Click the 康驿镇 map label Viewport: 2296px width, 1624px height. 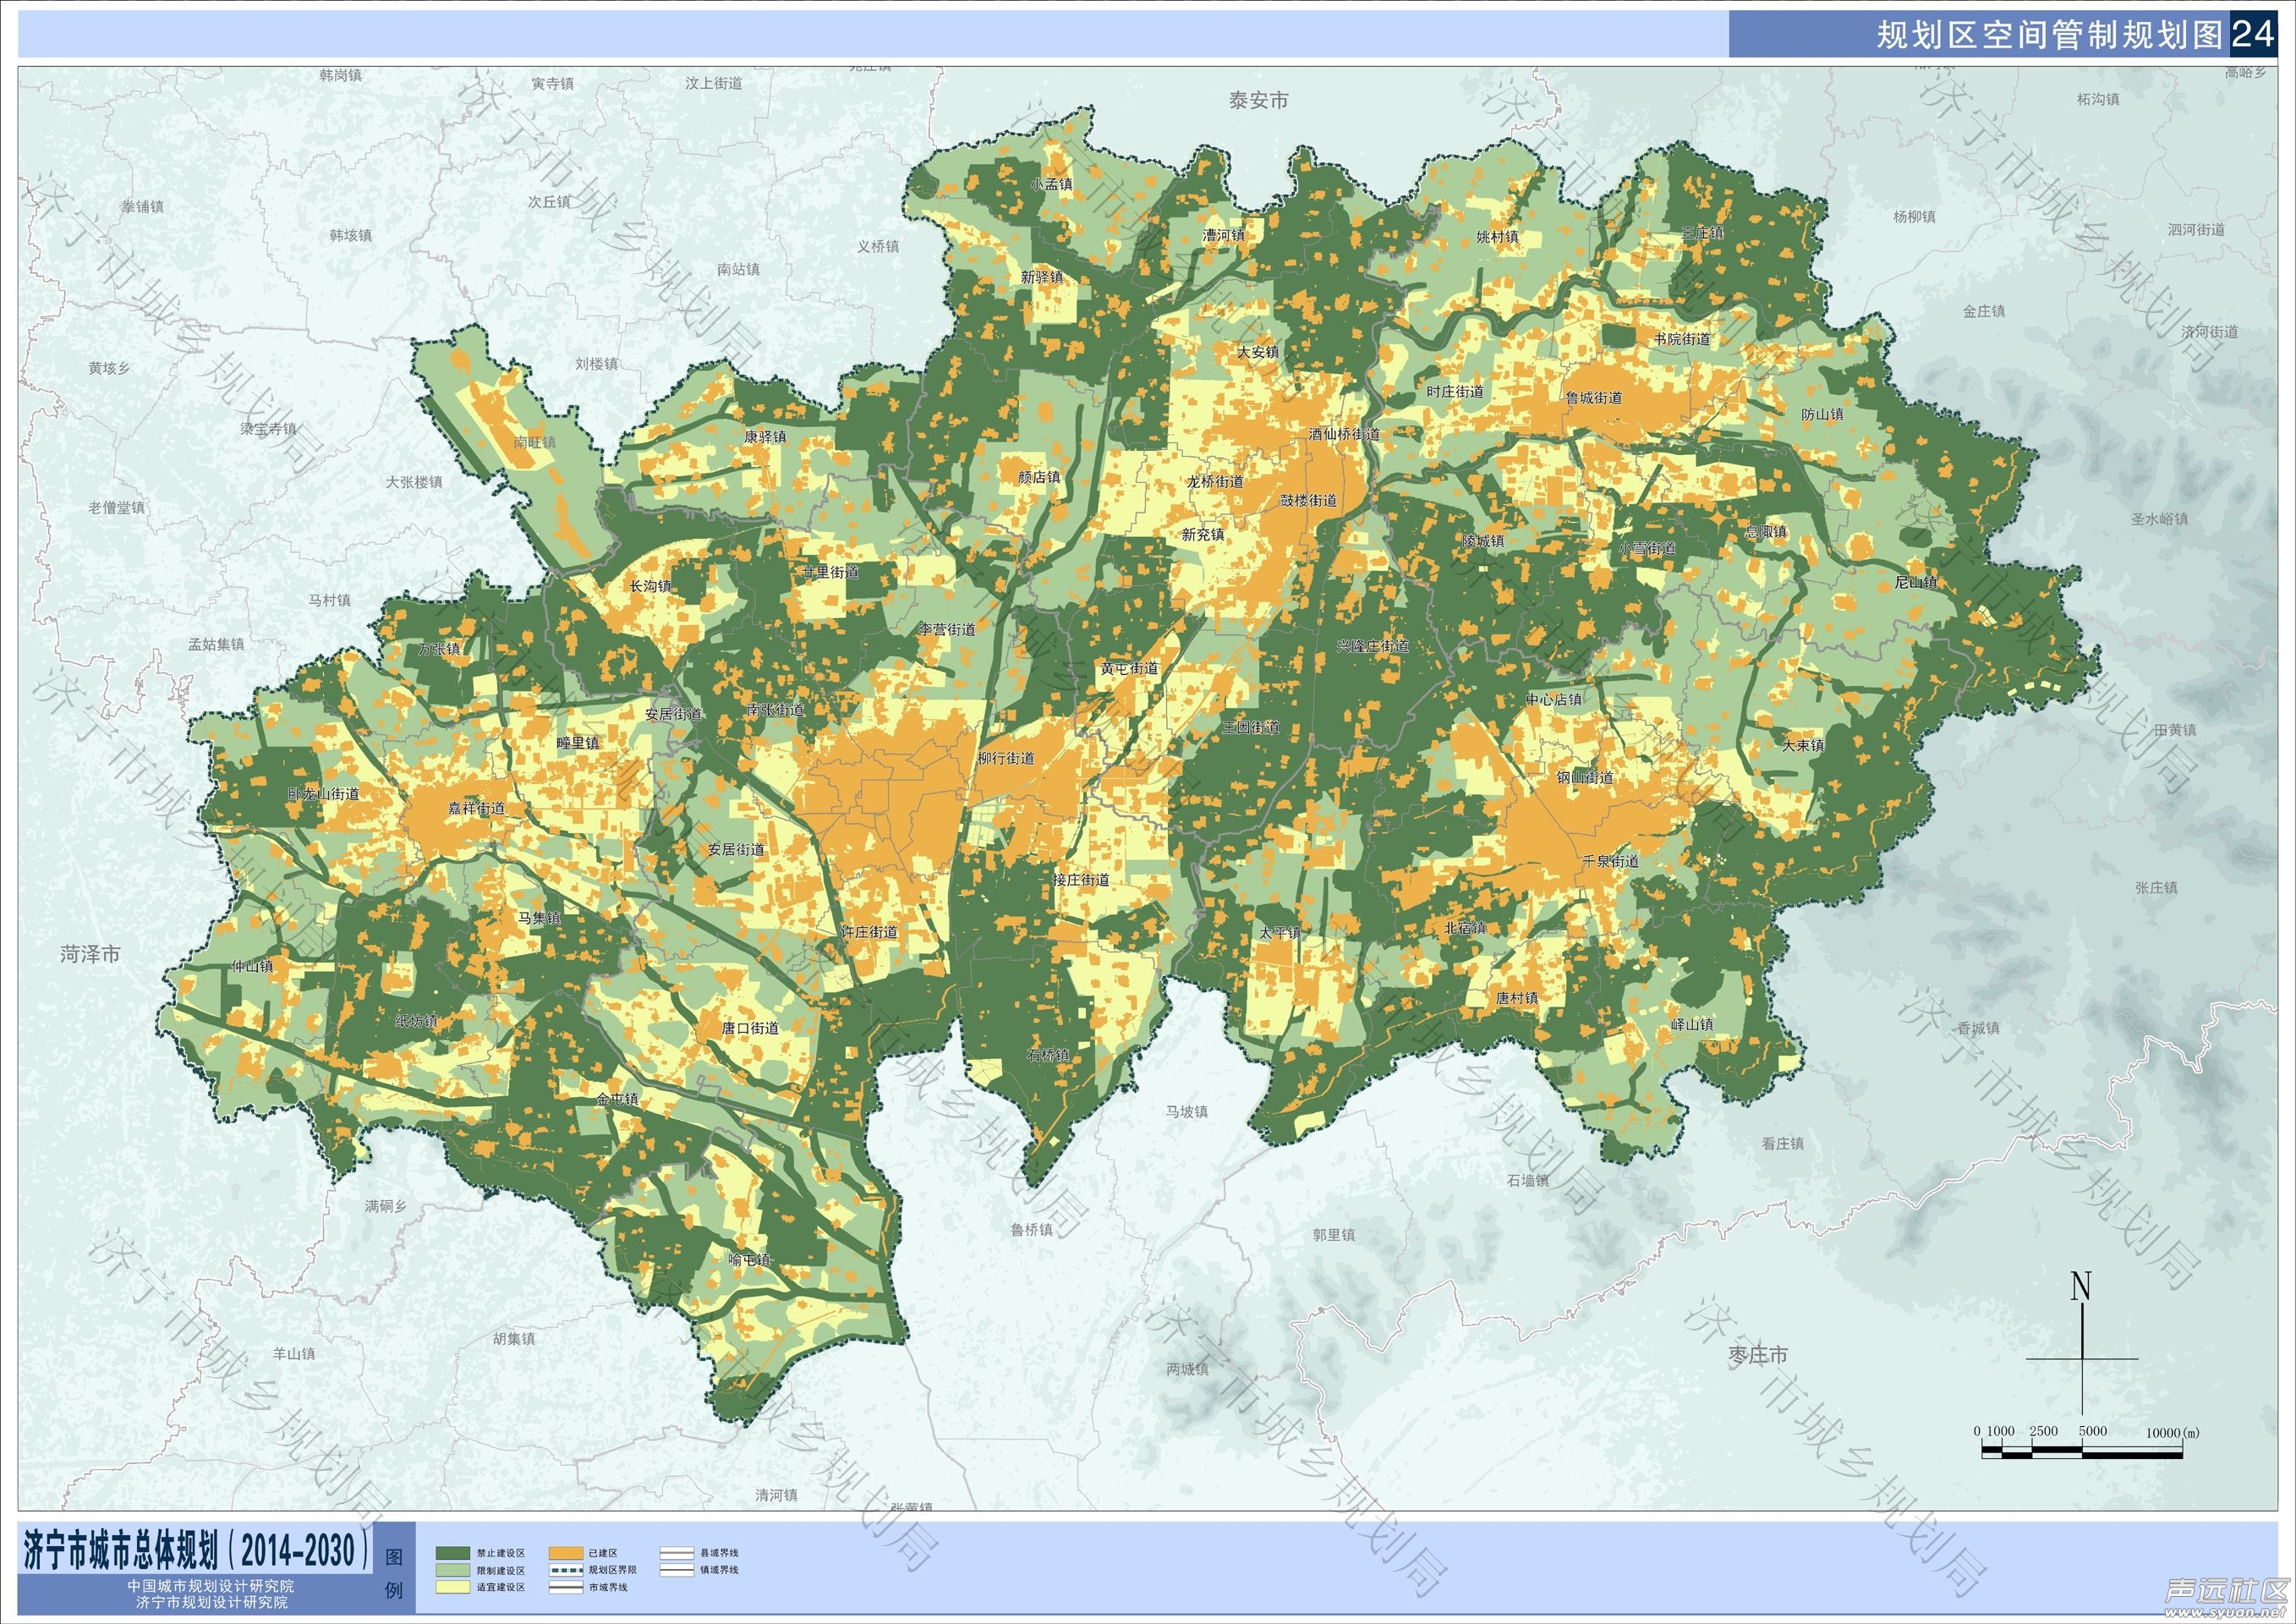click(765, 437)
